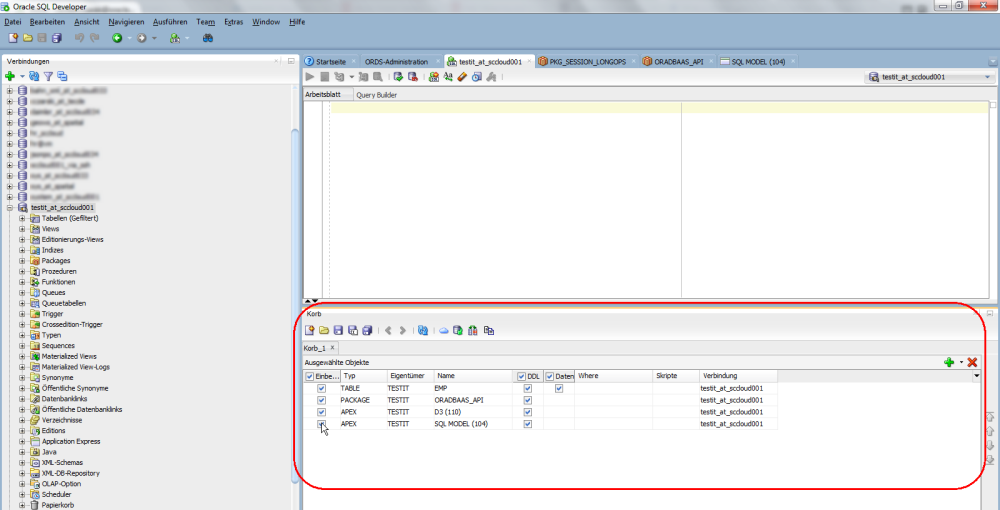Create a new cart in Korb toolbar
Screen dimensions: 1000x510
(310, 330)
